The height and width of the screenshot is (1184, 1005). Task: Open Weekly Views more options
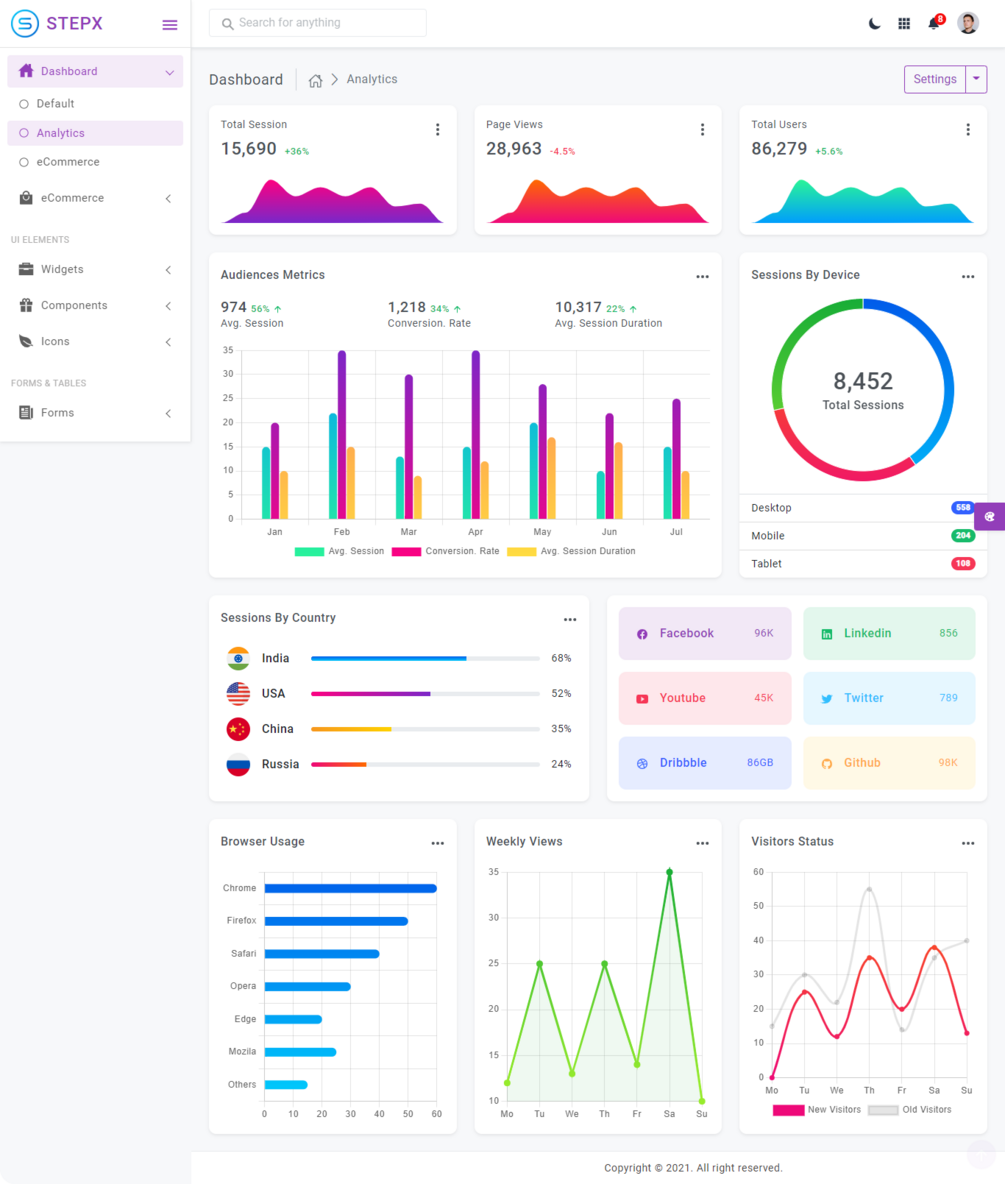tap(702, 843)
